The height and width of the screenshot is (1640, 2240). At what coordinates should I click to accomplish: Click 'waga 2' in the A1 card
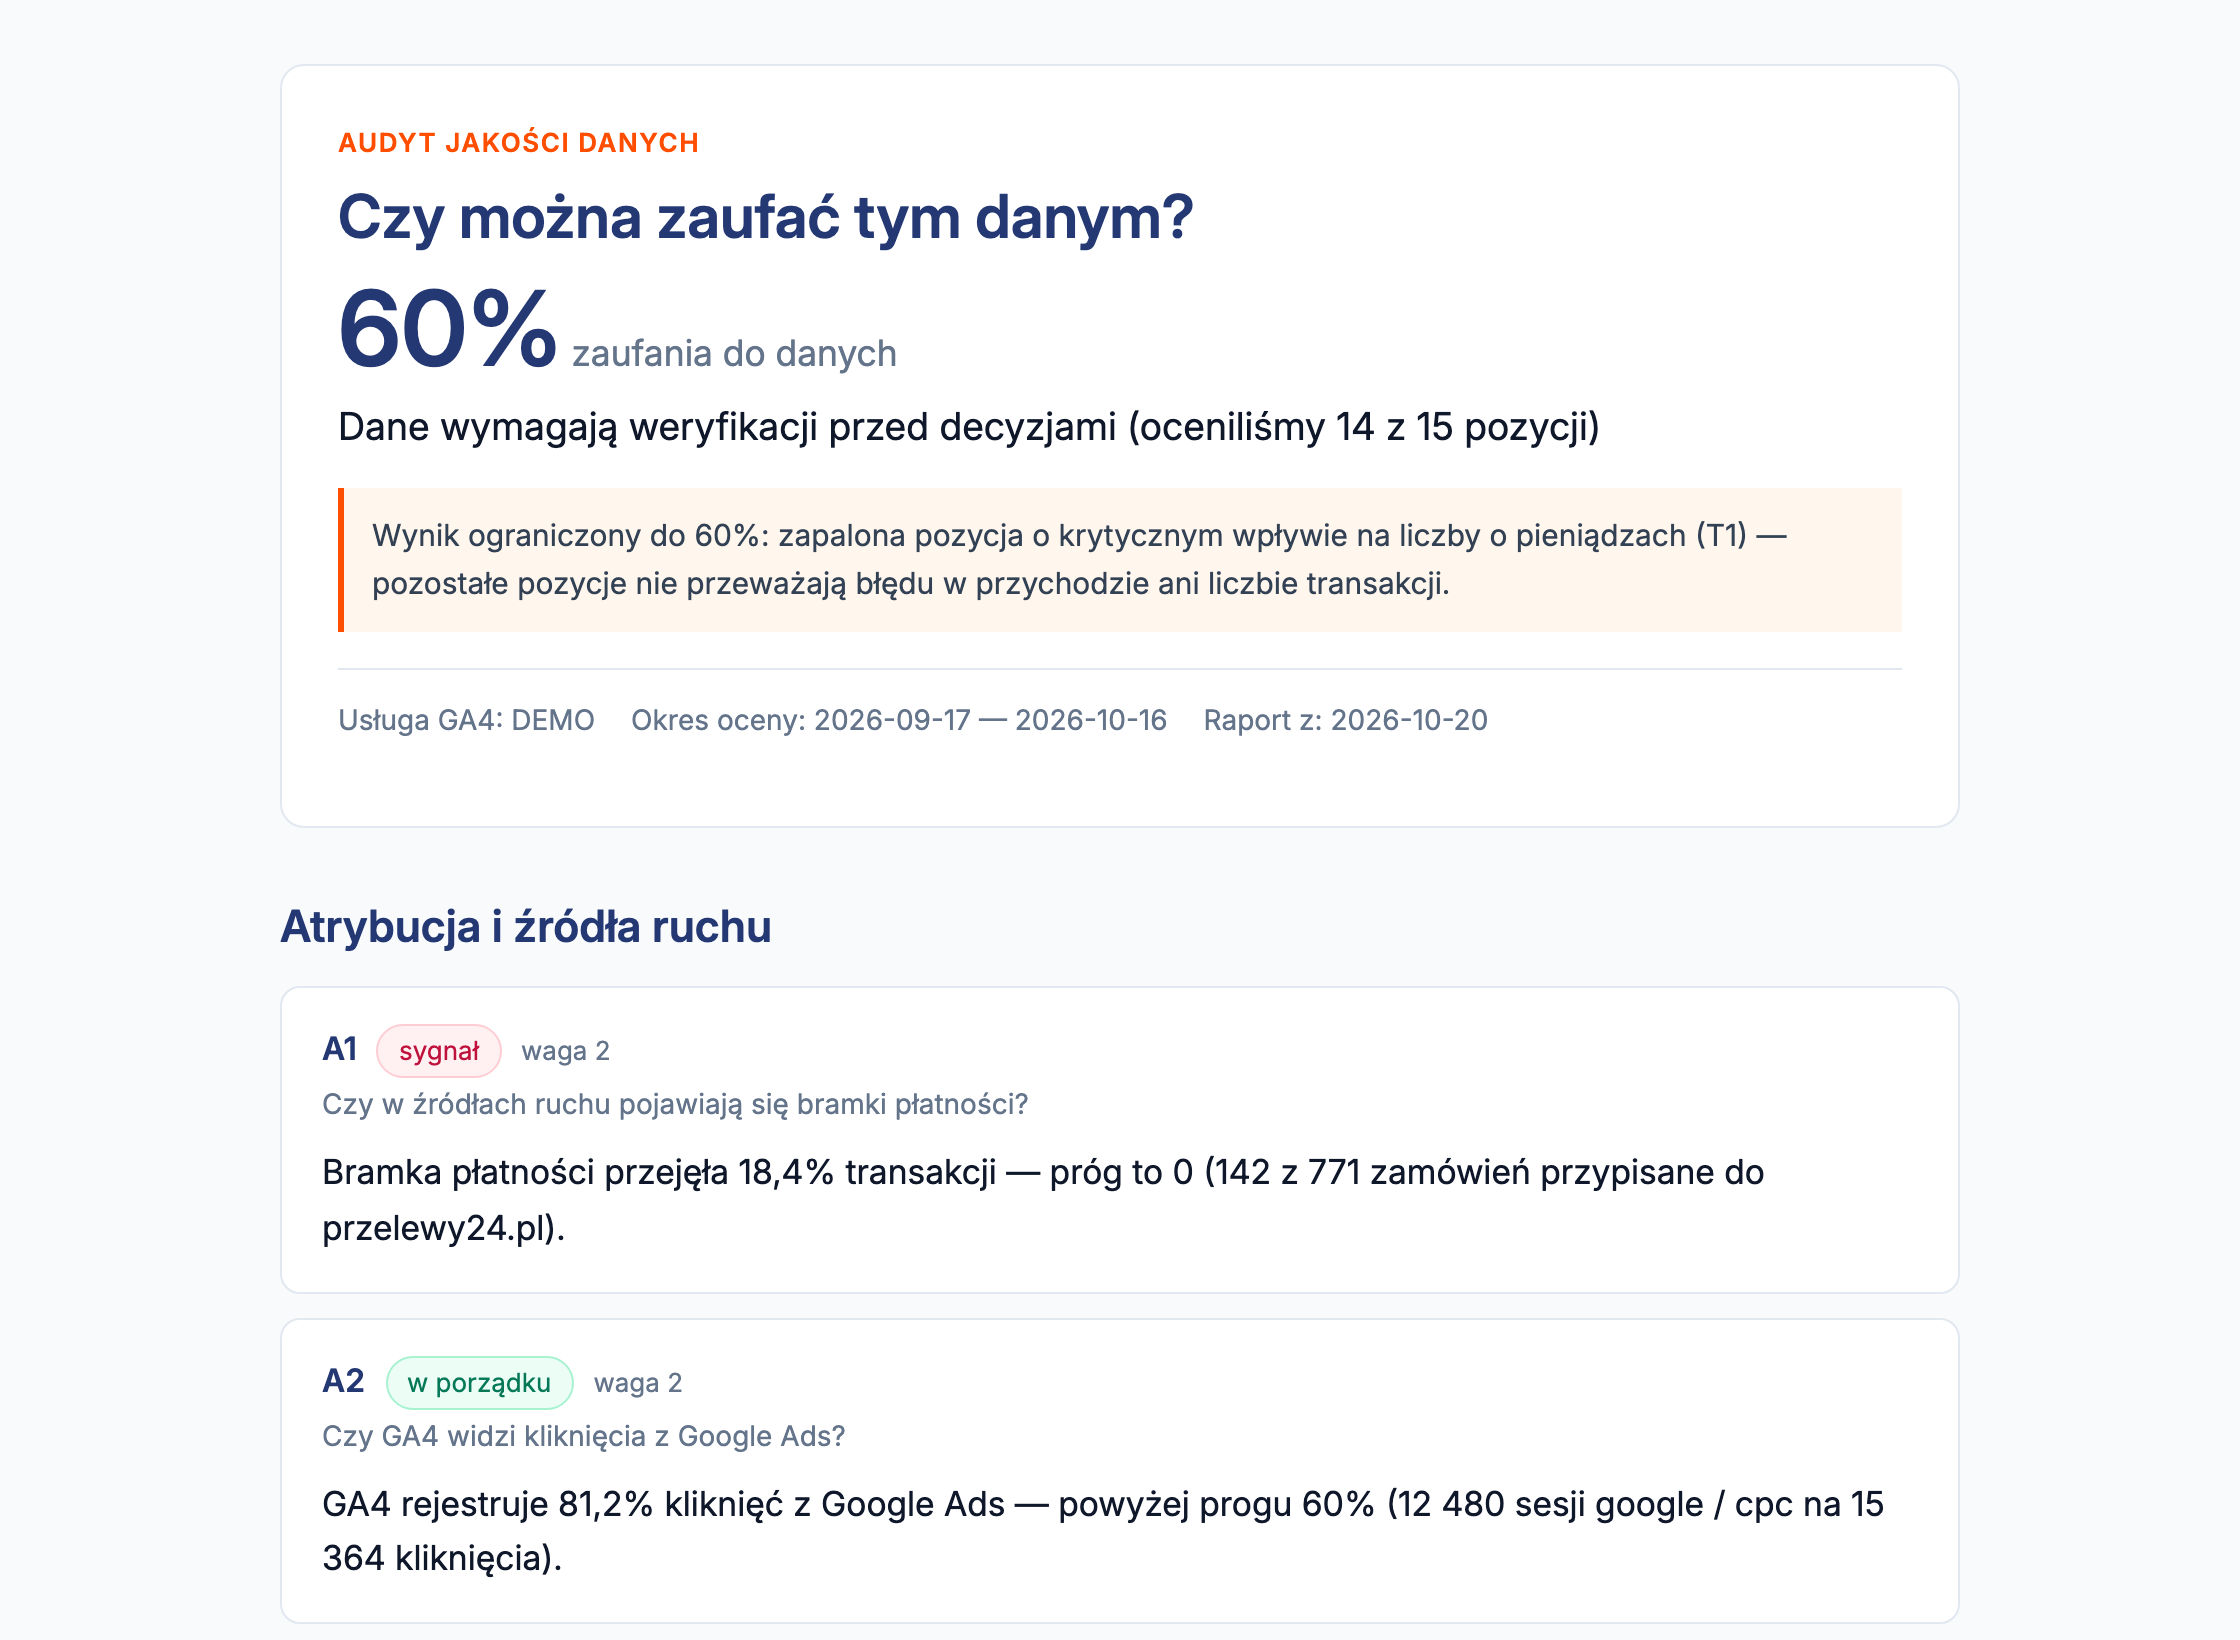coord(565,1051)
